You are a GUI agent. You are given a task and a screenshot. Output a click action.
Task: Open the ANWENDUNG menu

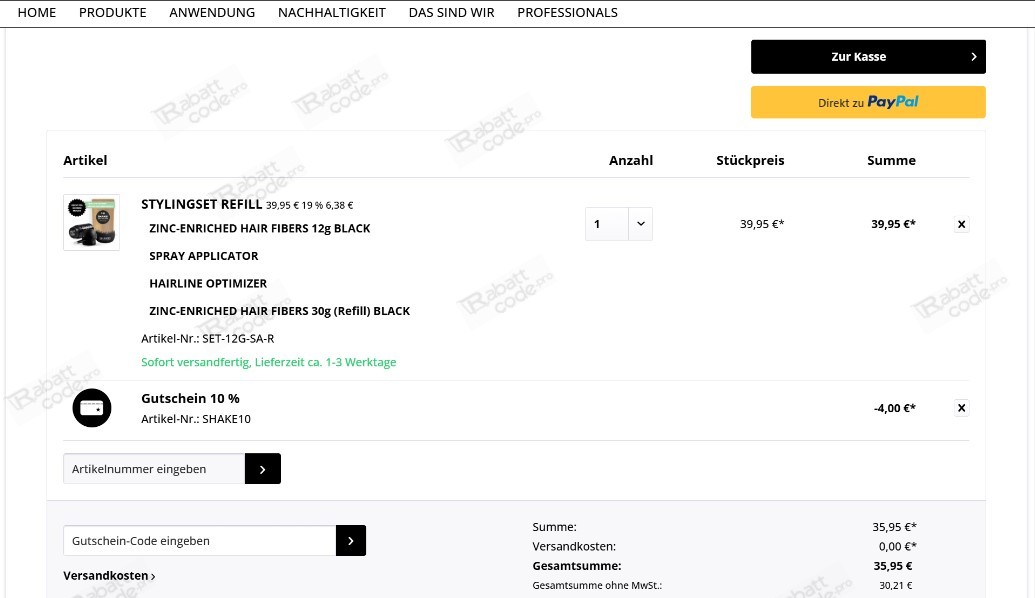212,13
